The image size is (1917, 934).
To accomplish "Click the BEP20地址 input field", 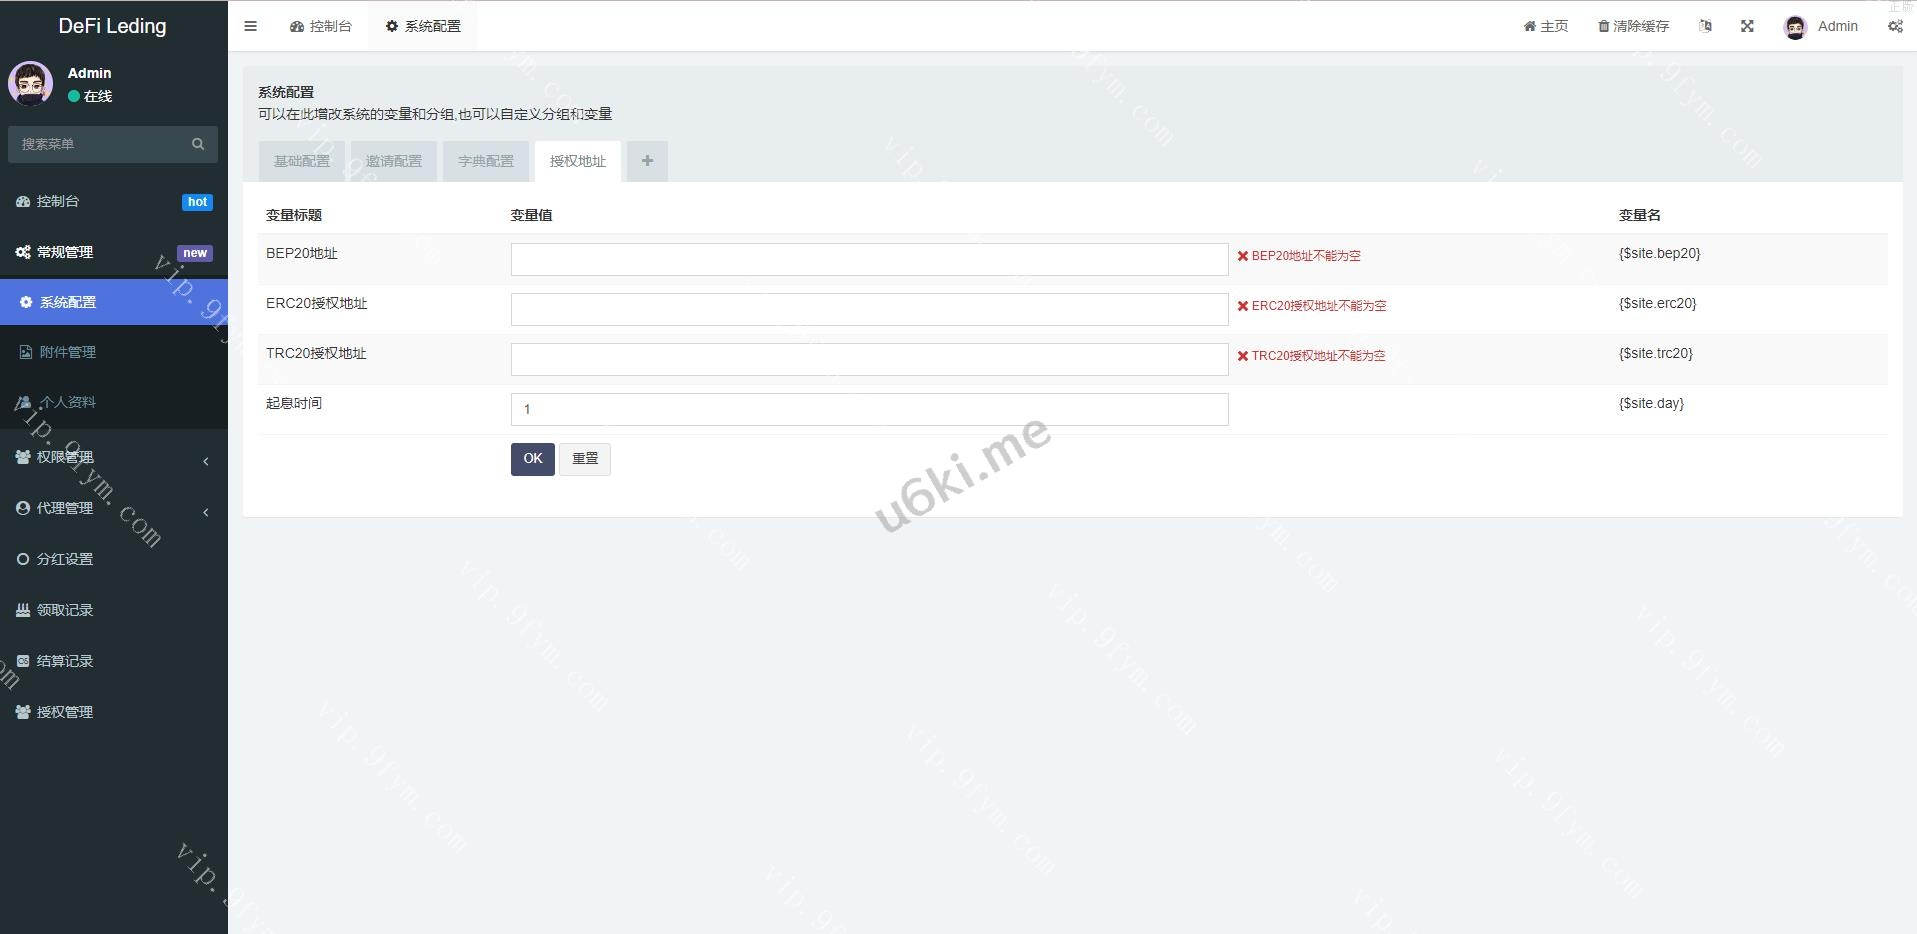I will 869,259.
